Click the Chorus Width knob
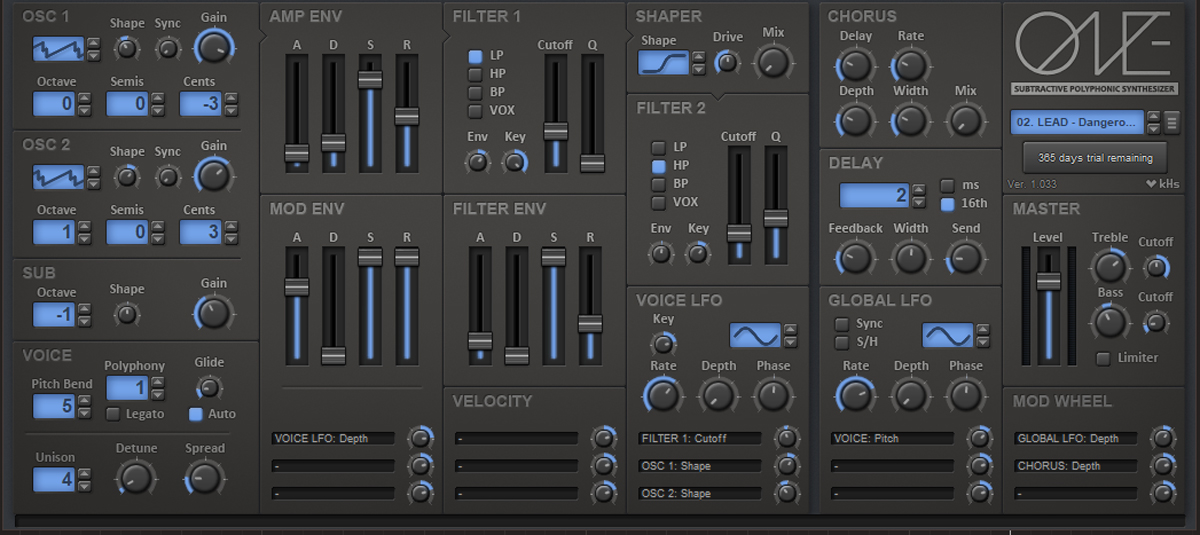1200x535 pixels. coord(910,121)
